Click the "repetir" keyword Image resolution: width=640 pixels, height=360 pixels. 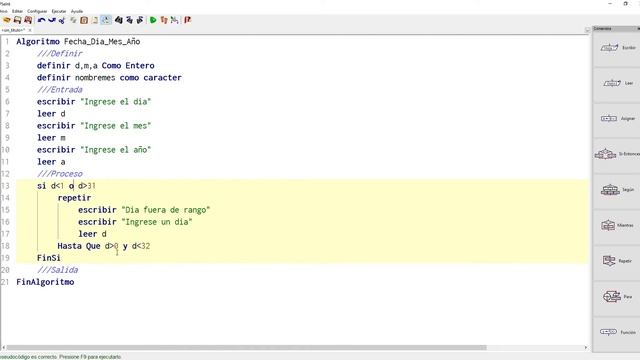[74, 198]
